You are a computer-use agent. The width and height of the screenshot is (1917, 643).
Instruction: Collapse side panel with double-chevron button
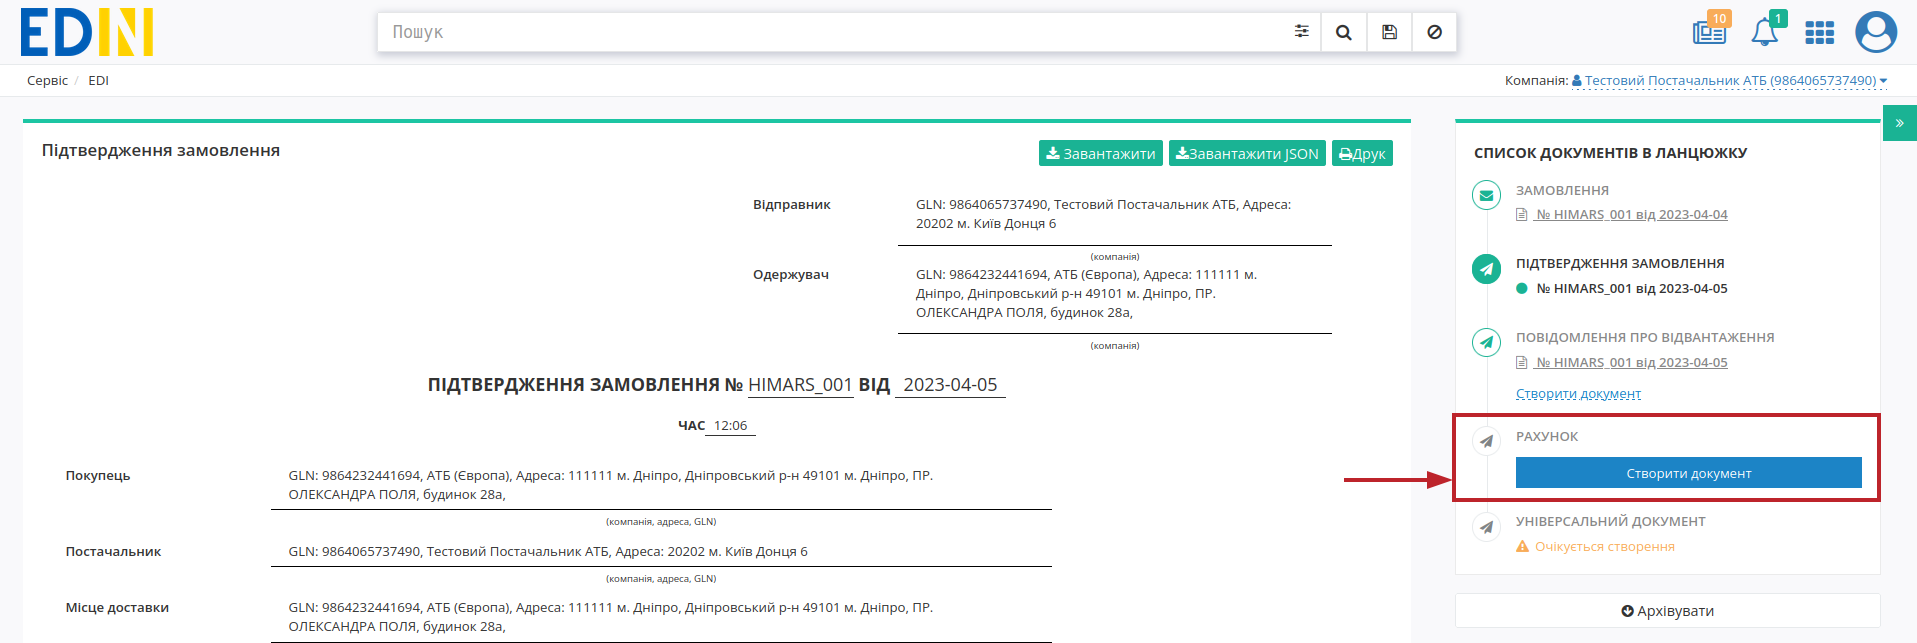[1899, 123]
